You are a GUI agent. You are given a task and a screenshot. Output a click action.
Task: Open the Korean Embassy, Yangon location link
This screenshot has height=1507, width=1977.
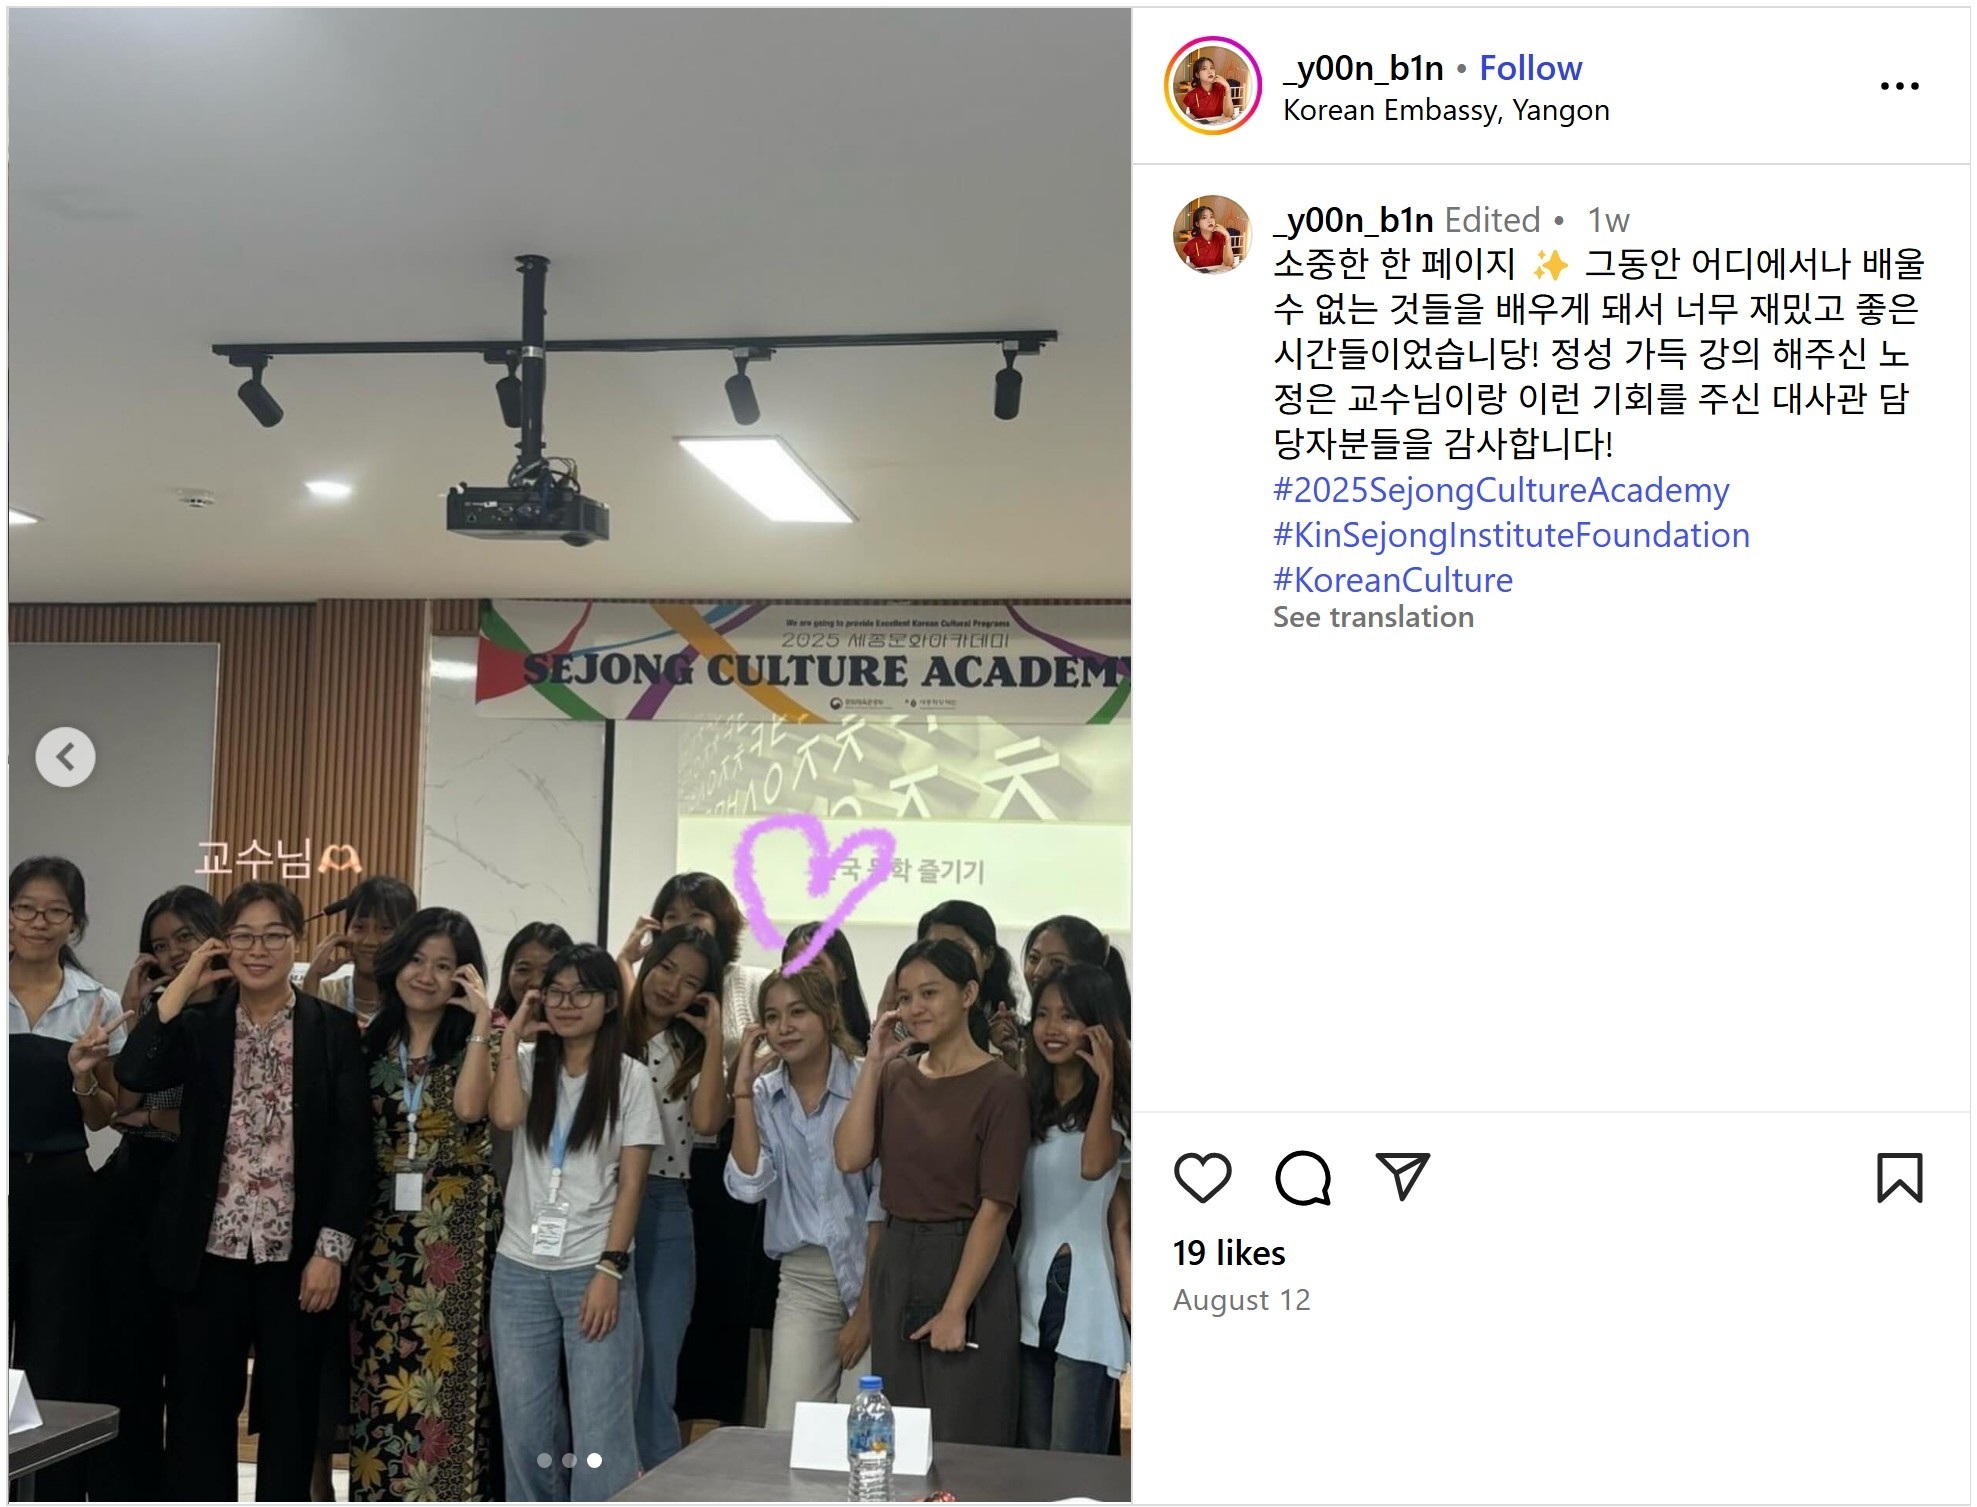[x=1445, y=110]
